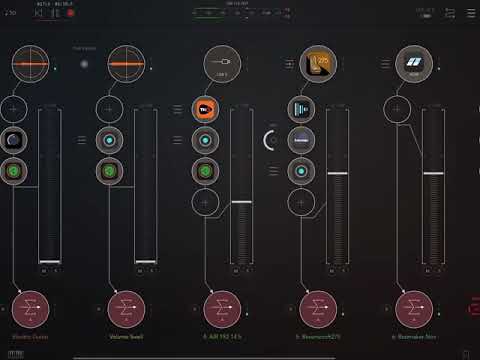
Task: Open the green plugin node in second channel
Action: click(109, 171)
